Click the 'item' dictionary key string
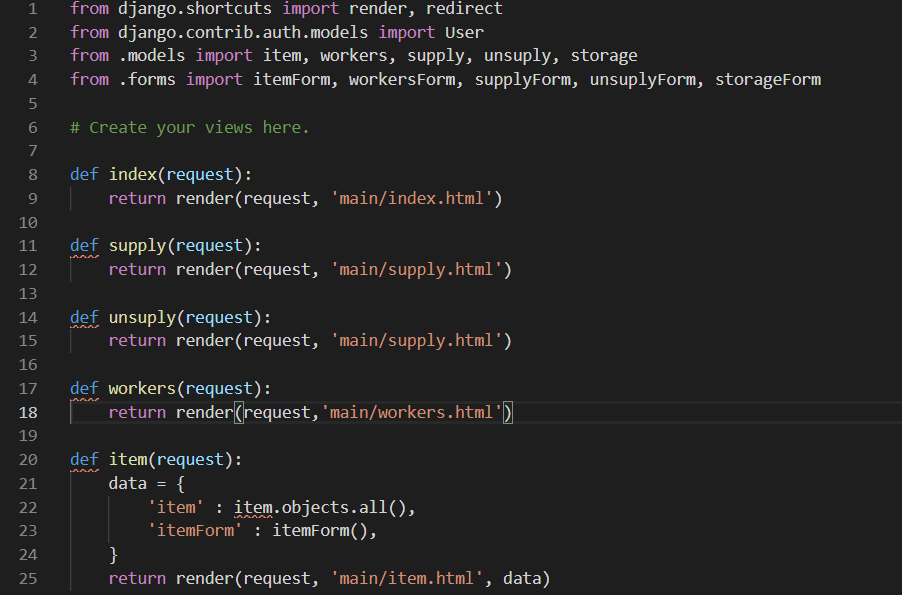The image size is (902, 595). pos(176,507)
